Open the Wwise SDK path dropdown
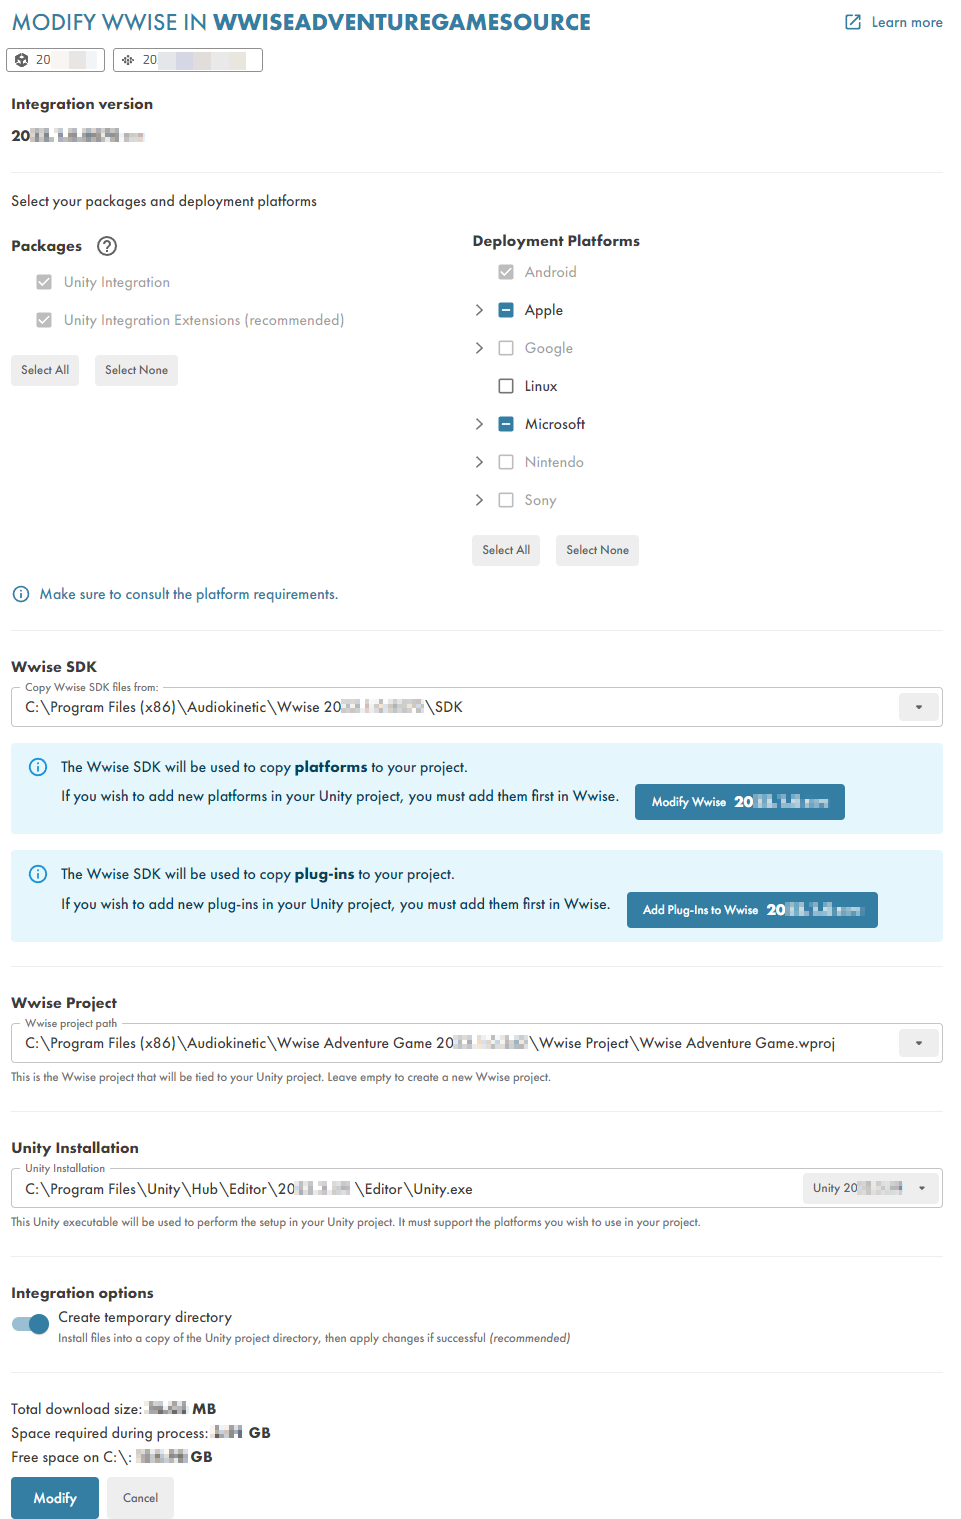Screen dimensions: 961x1519 pyautogui.click(x=919, y=707)
